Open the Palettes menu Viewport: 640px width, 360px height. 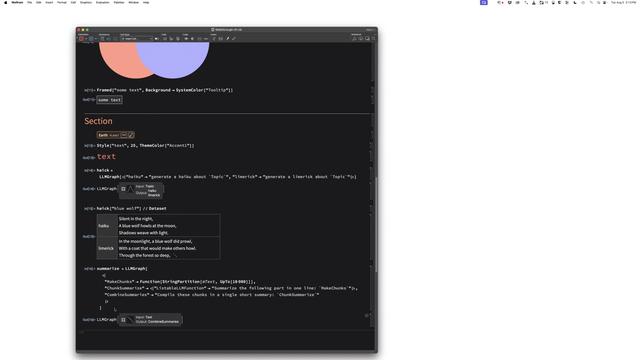[119, 2]
